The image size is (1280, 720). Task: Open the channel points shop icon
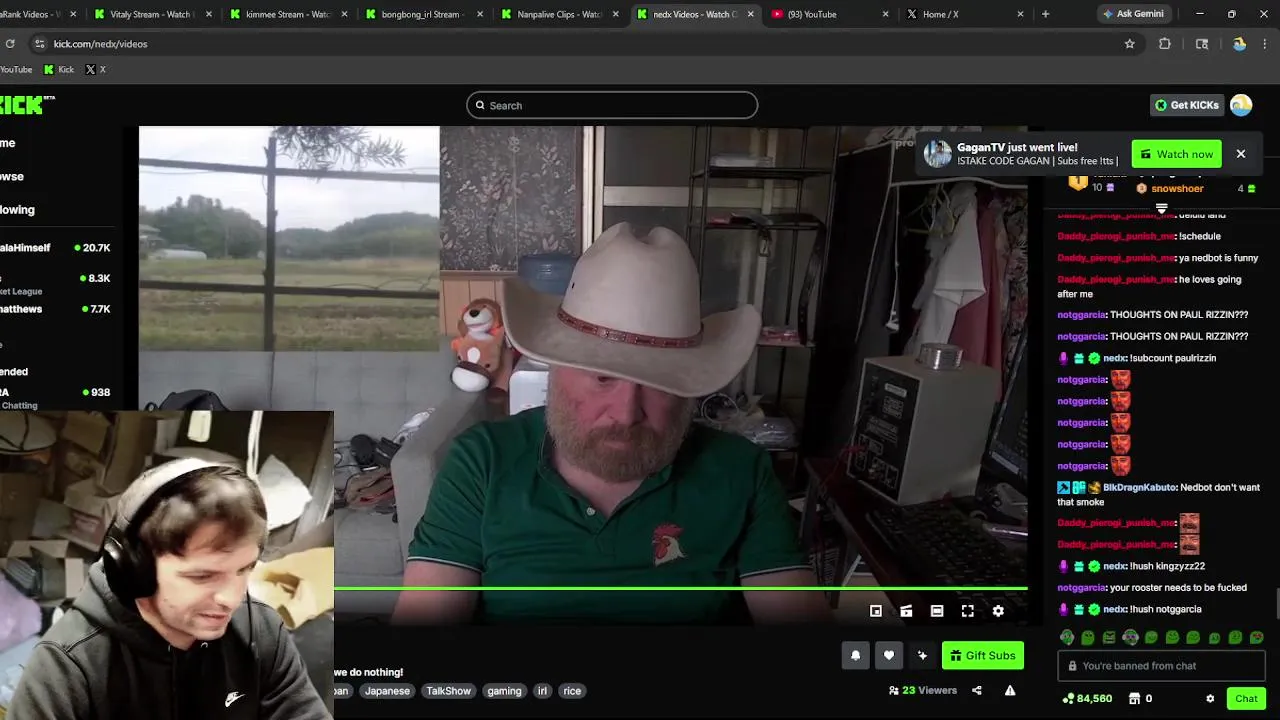click(x=1135, y=698)
